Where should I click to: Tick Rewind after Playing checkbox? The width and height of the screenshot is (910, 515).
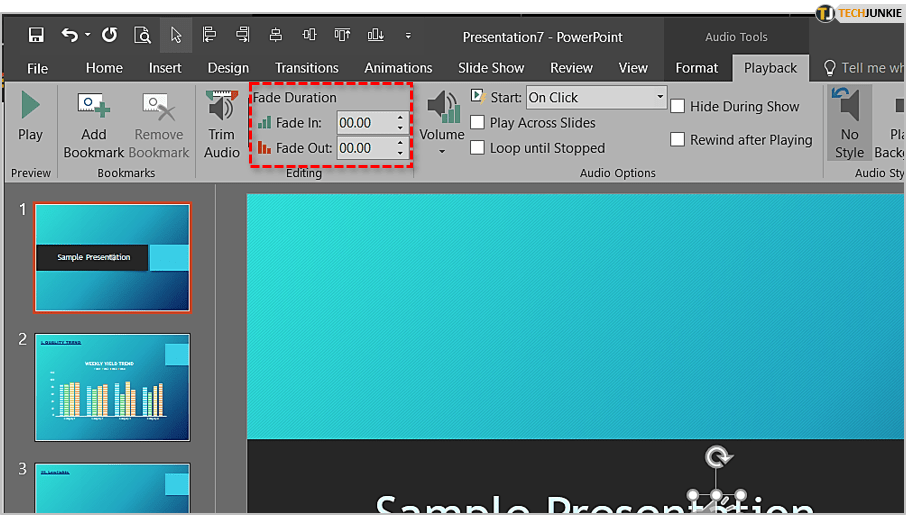[x=678, y=140]
